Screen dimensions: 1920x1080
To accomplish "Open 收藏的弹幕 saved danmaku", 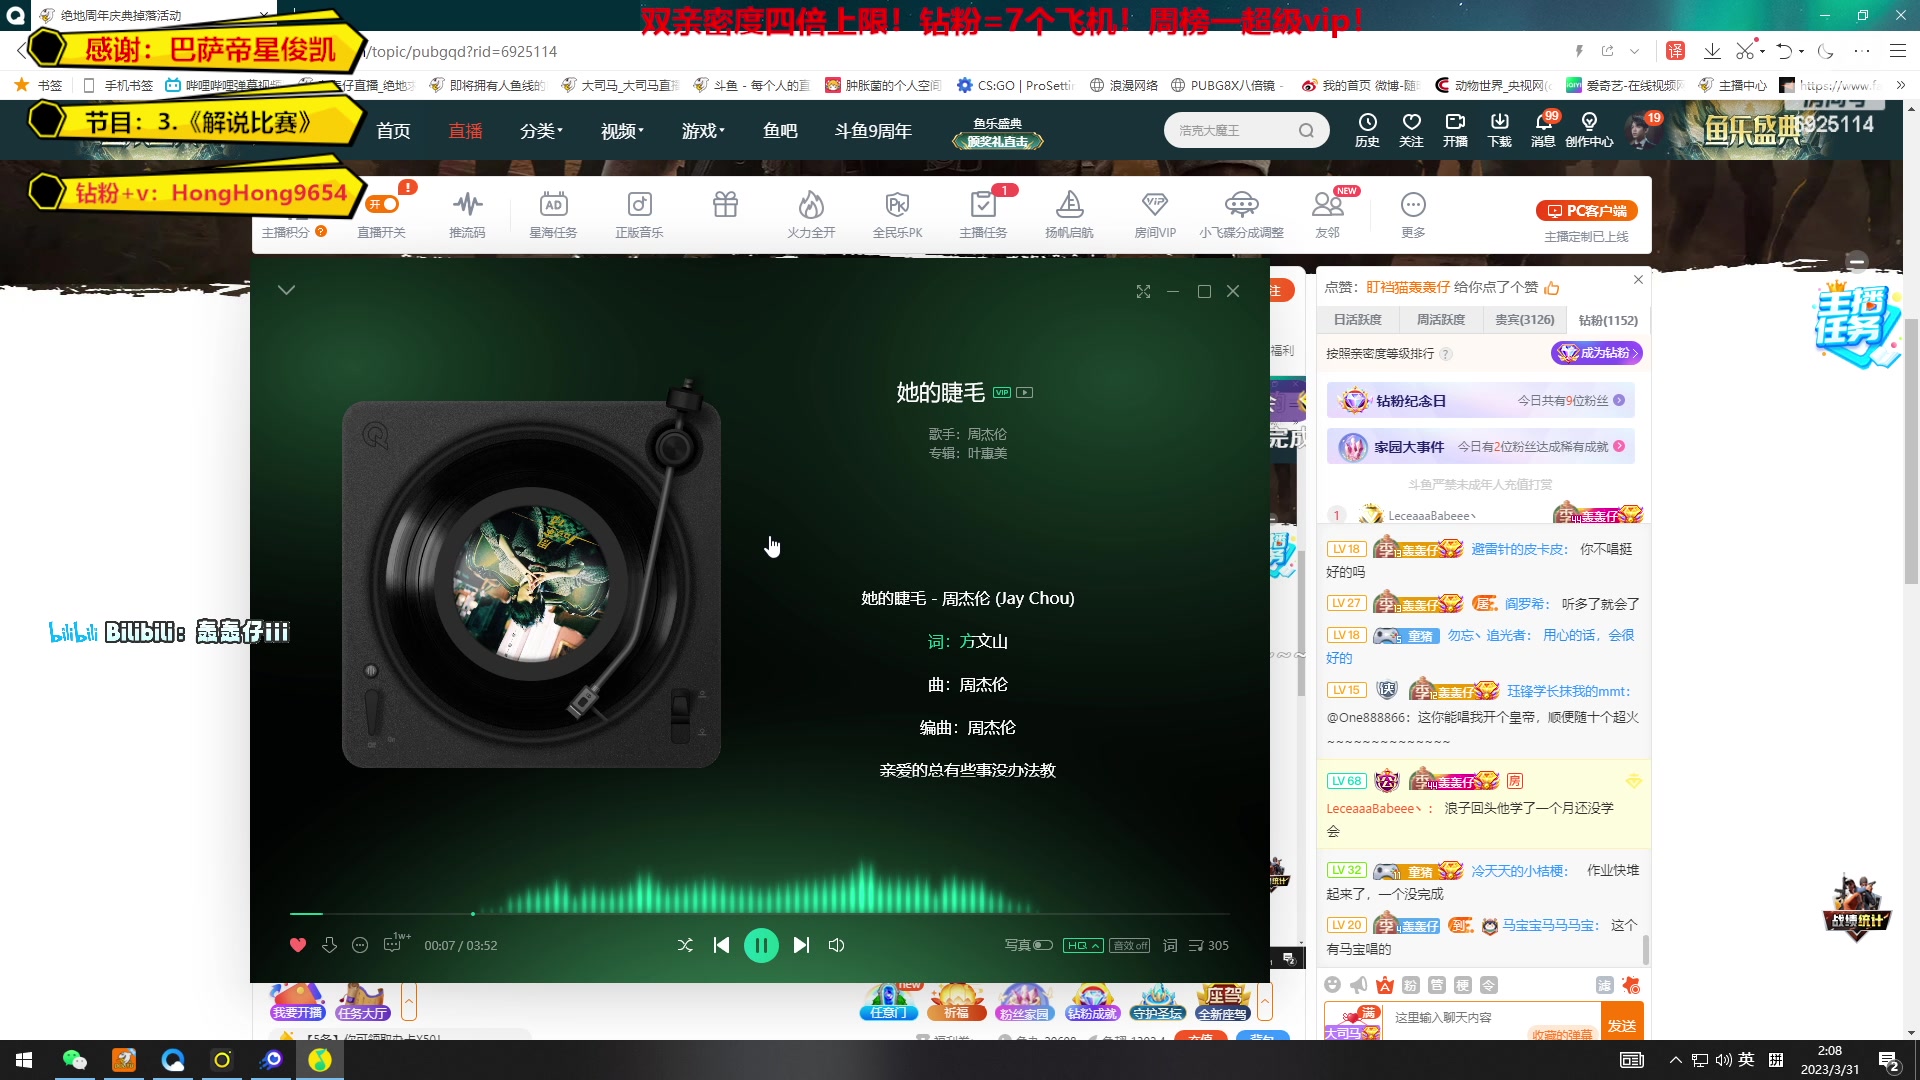I will (x=1562, y=1034).
